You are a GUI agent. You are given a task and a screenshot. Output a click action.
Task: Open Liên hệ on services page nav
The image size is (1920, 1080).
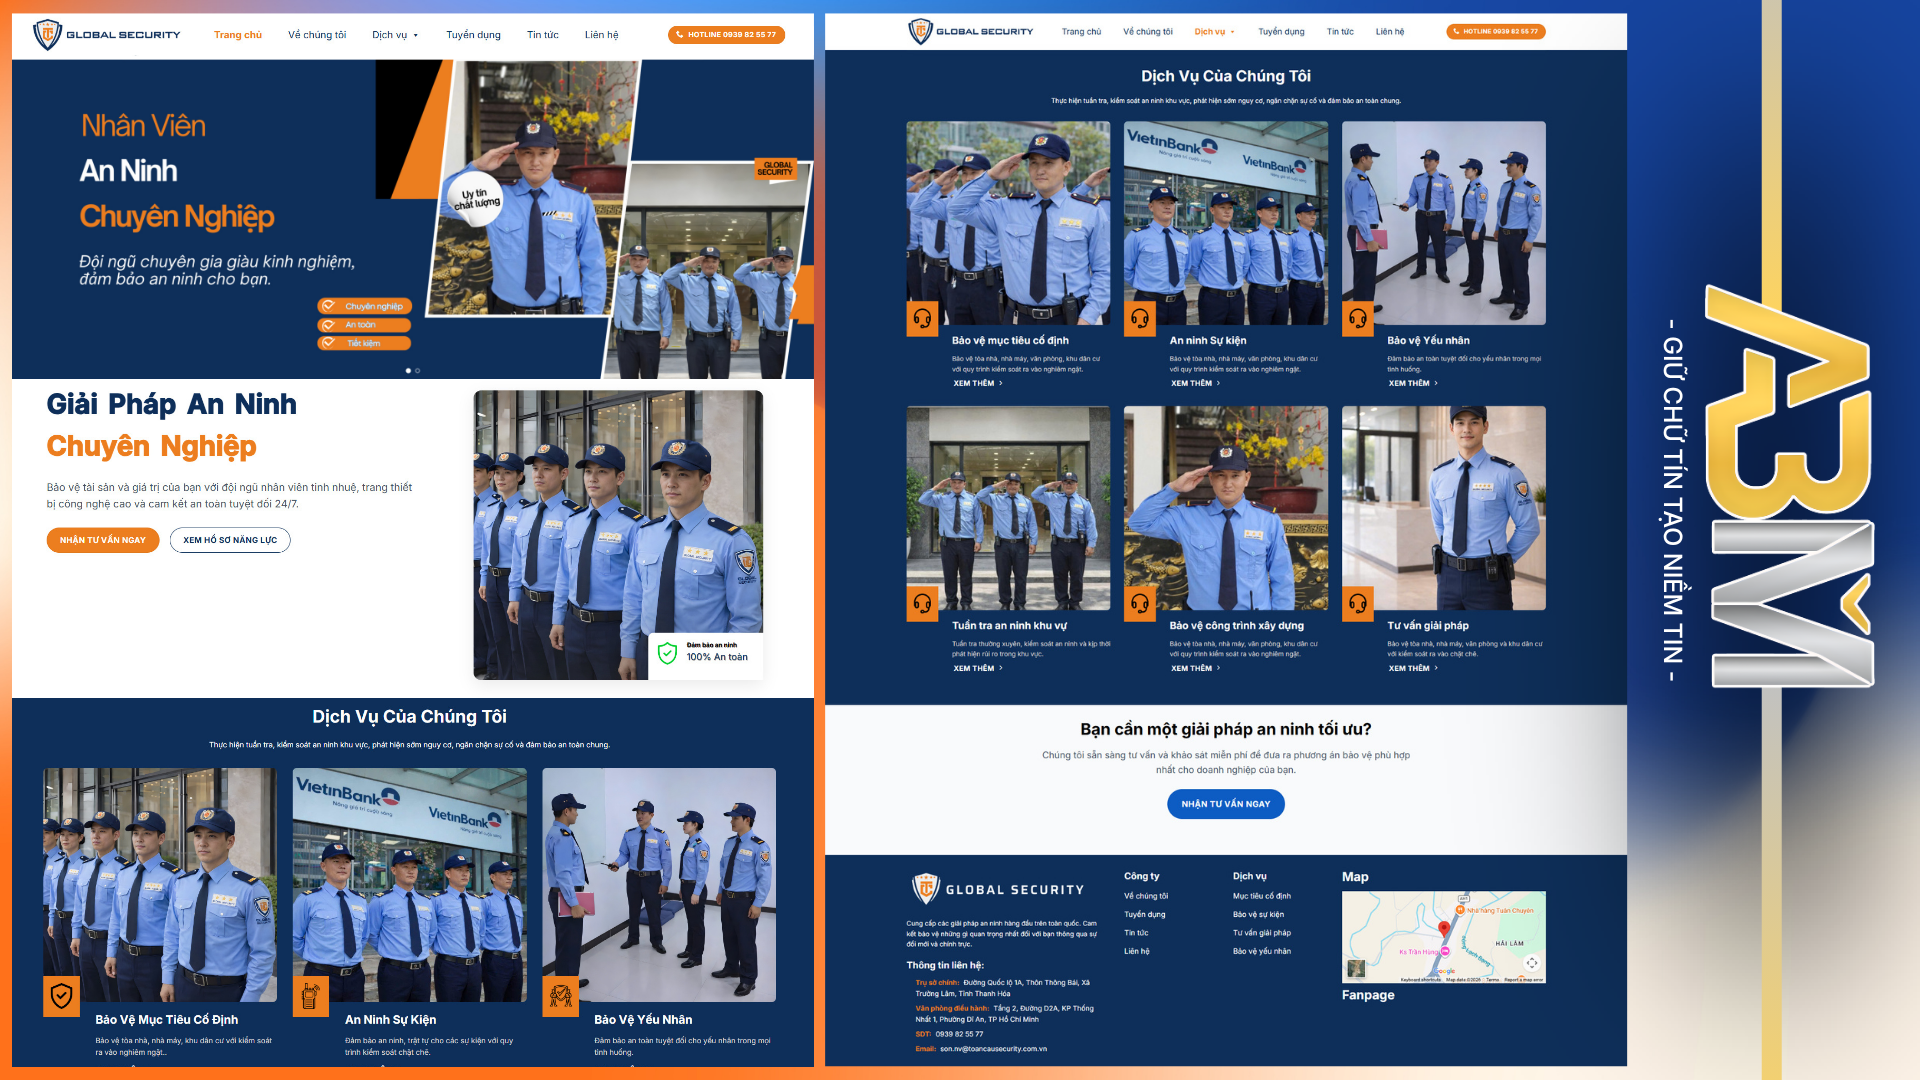pyautogui.click(x=1390, y=32)
